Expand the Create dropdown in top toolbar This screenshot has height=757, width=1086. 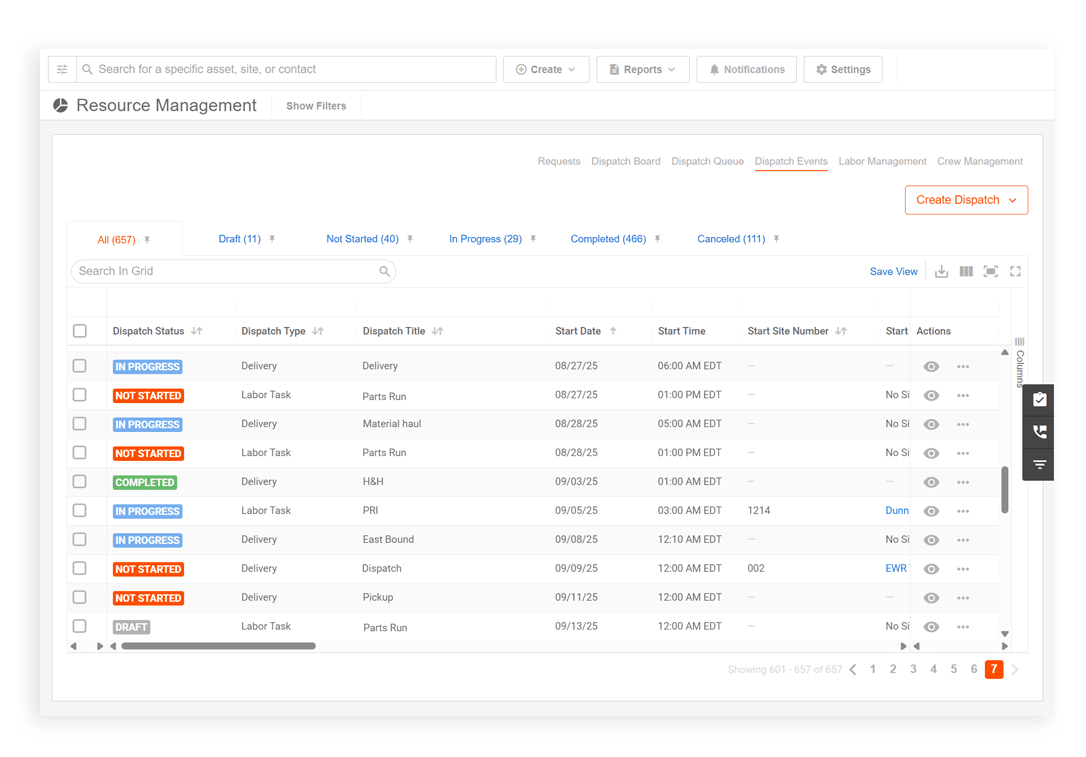[546, 69]
